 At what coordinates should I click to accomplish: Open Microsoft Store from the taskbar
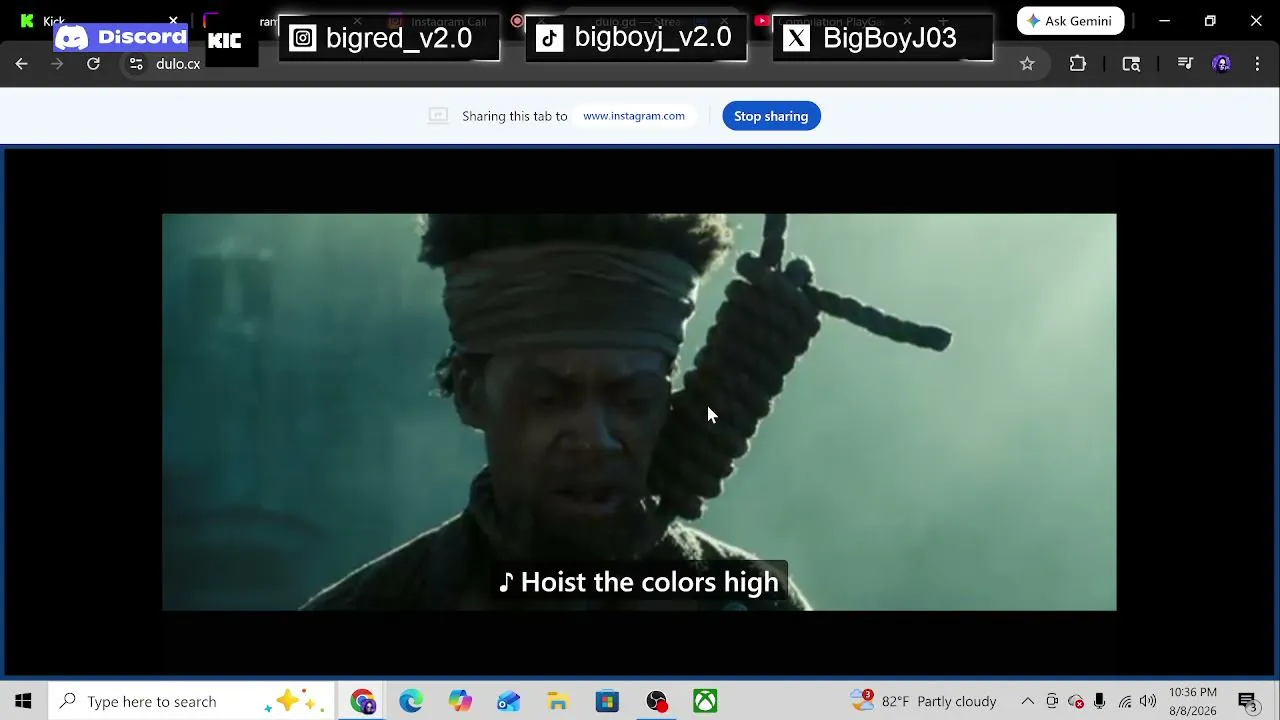607,701
